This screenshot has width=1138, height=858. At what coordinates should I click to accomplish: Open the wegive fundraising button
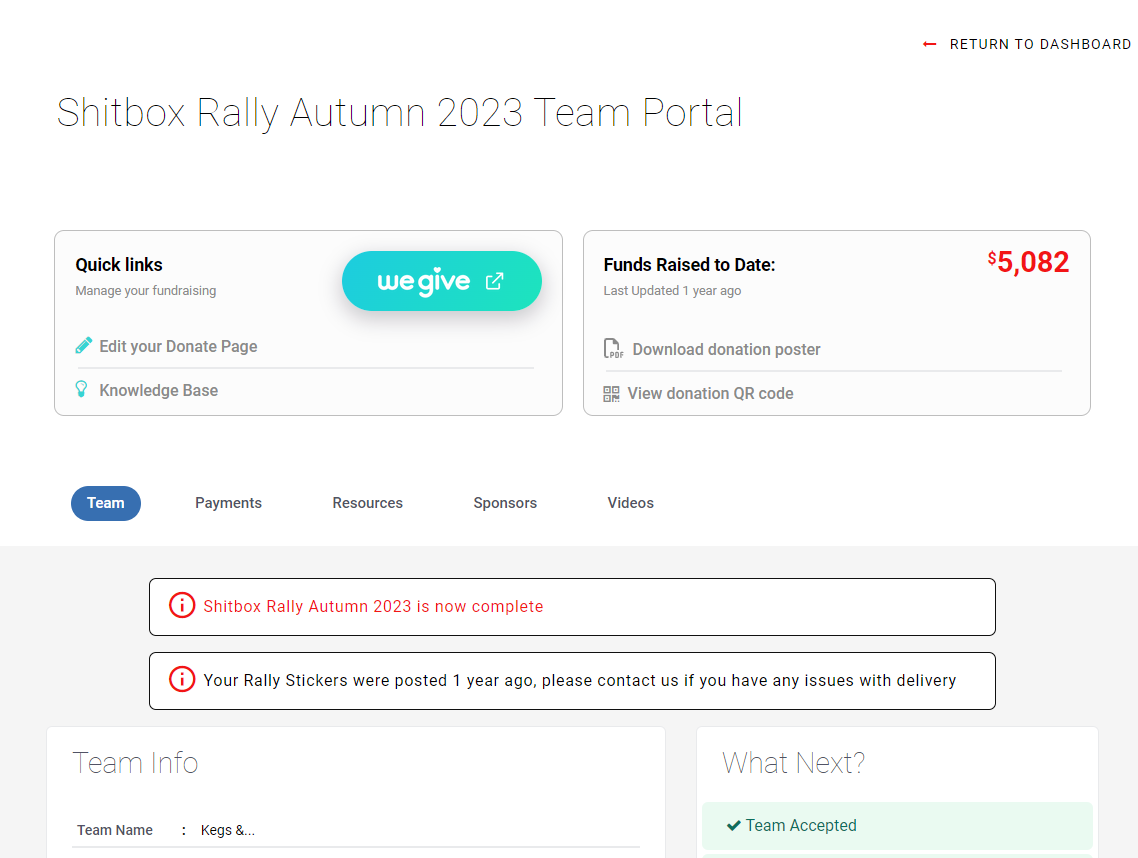[x=442, y=281]
